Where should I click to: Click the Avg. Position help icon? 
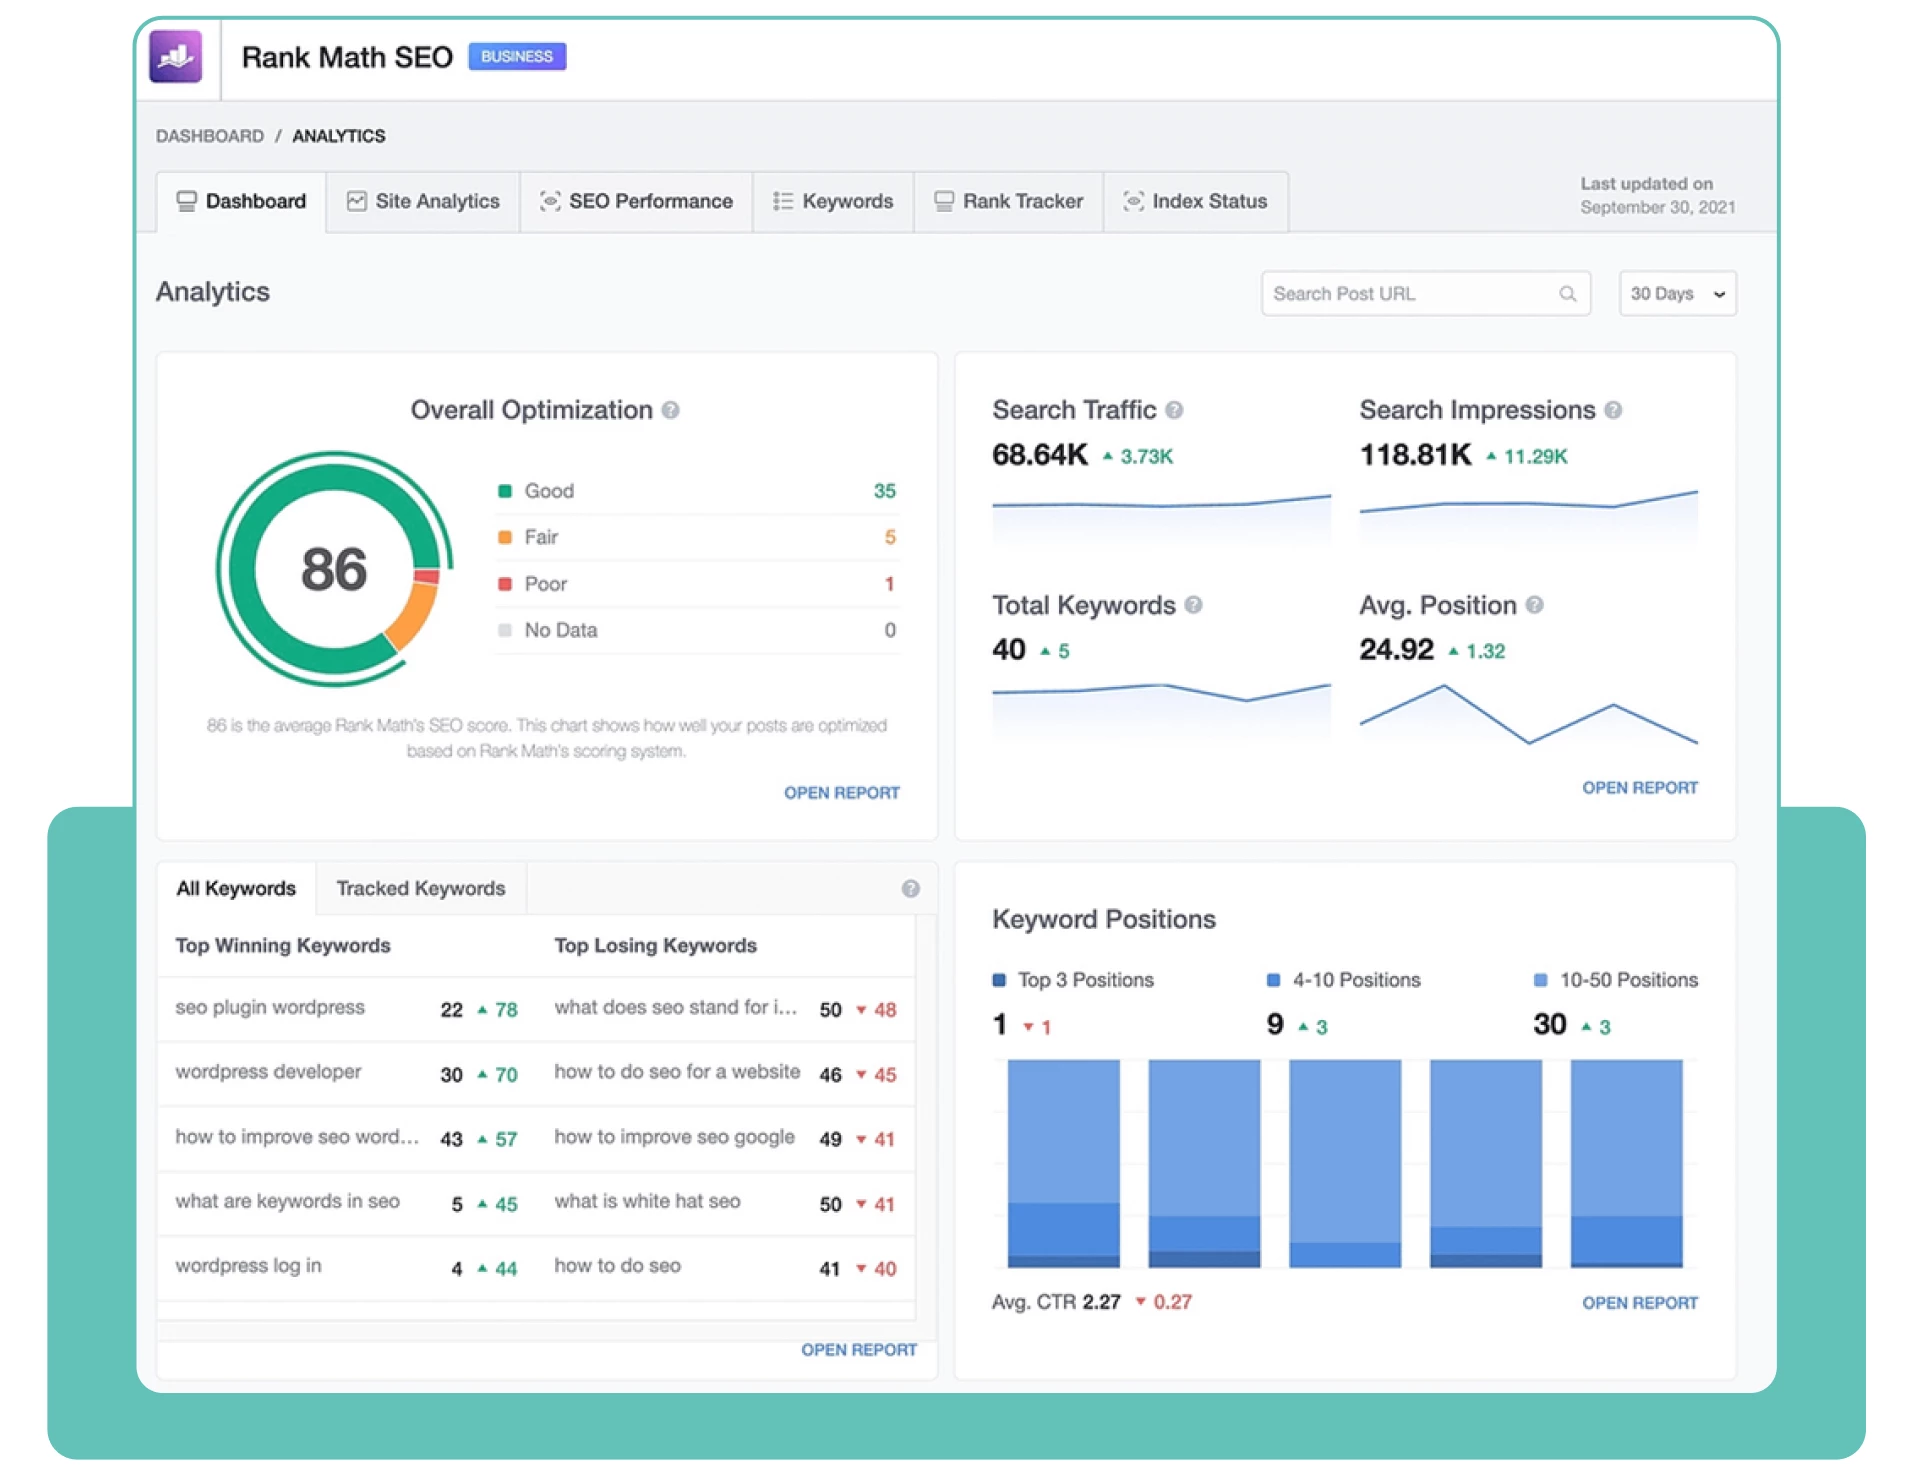point(1535,605)
